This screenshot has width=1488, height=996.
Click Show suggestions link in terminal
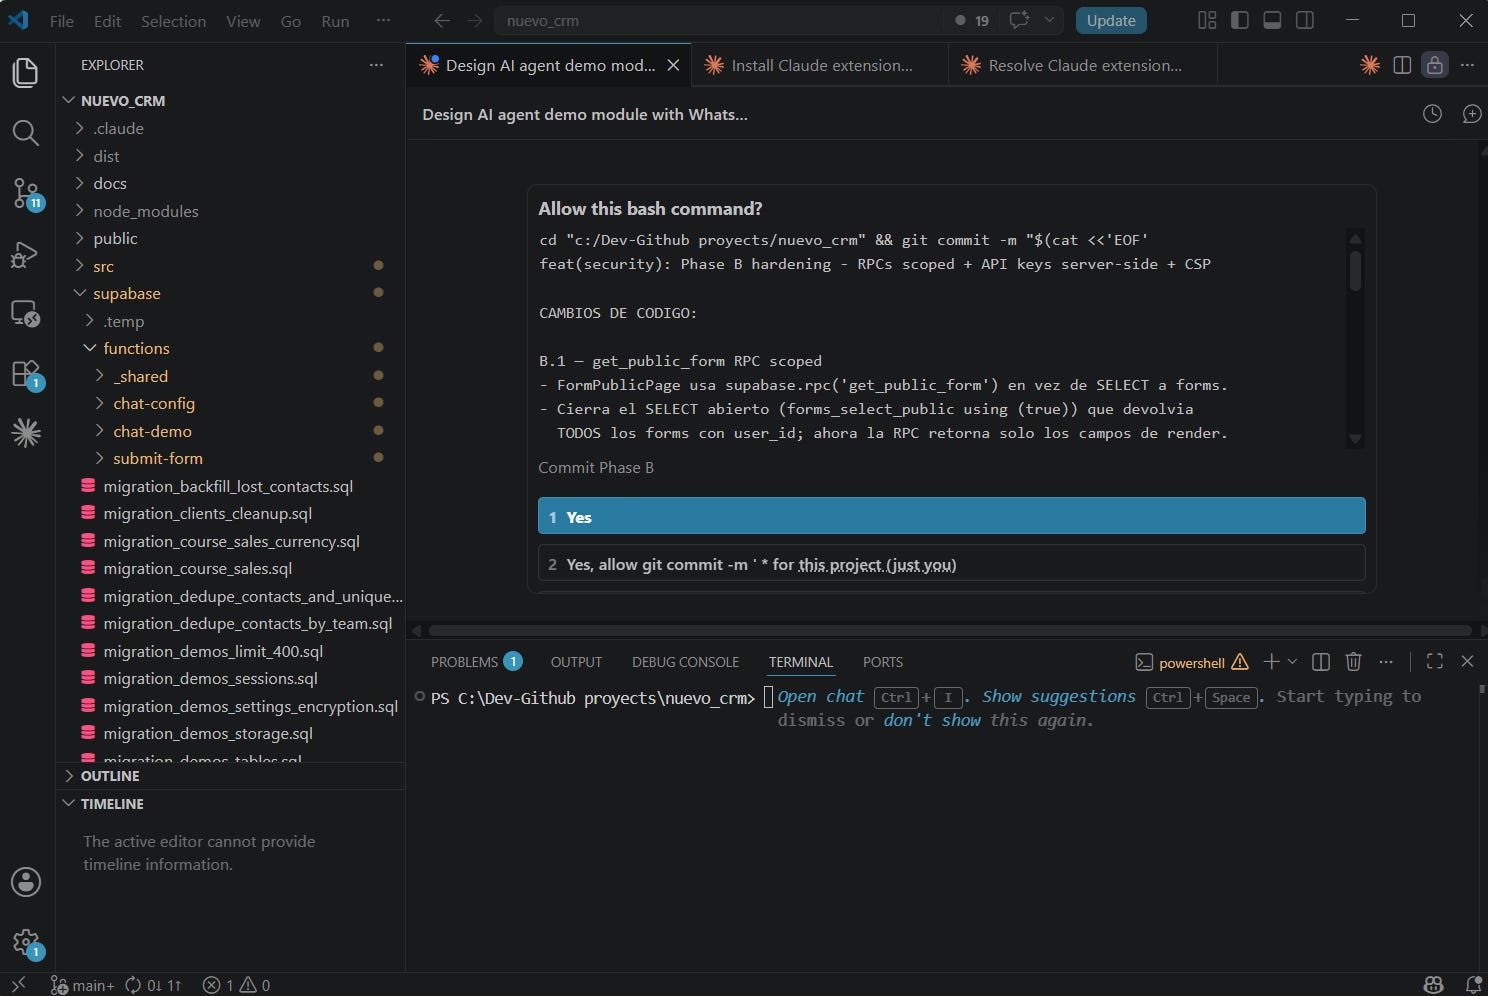click(1058, 696)
